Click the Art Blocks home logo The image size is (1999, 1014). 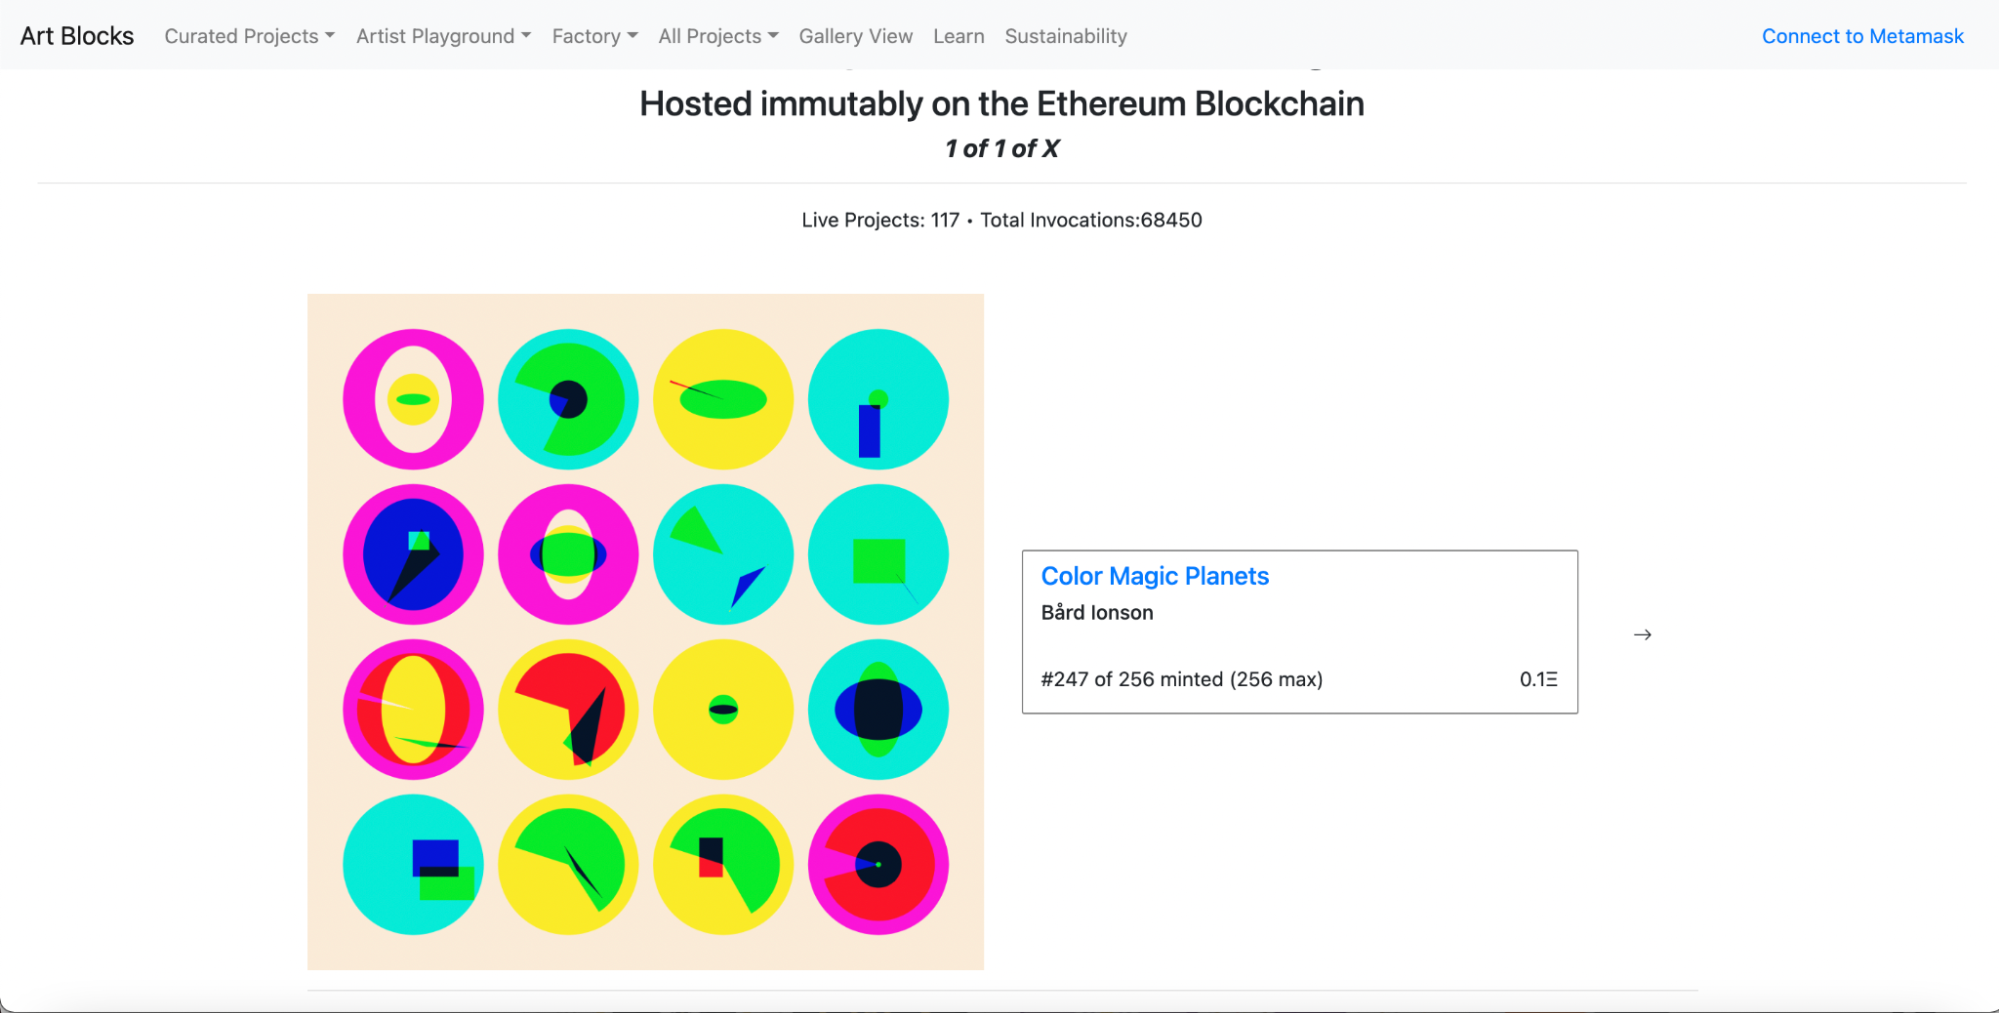[x=77, y=36]
